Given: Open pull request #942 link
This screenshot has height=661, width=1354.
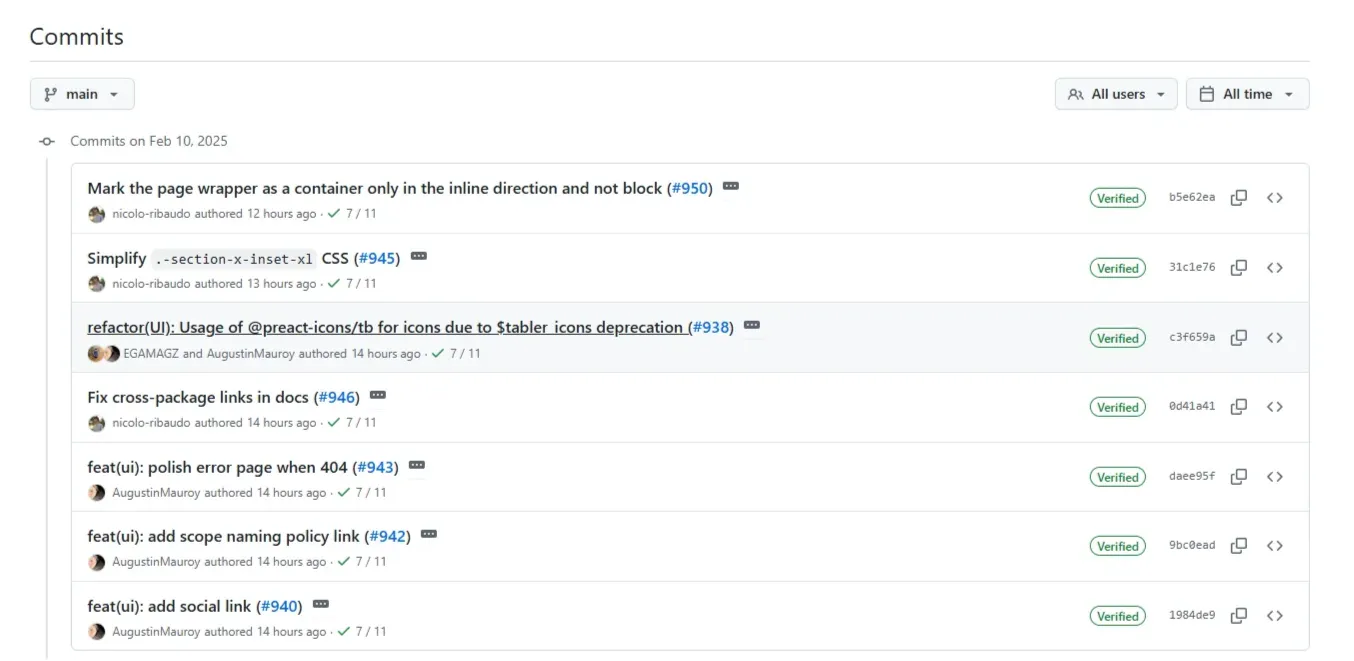Looking at the screenshot, I should pos(388,537).
